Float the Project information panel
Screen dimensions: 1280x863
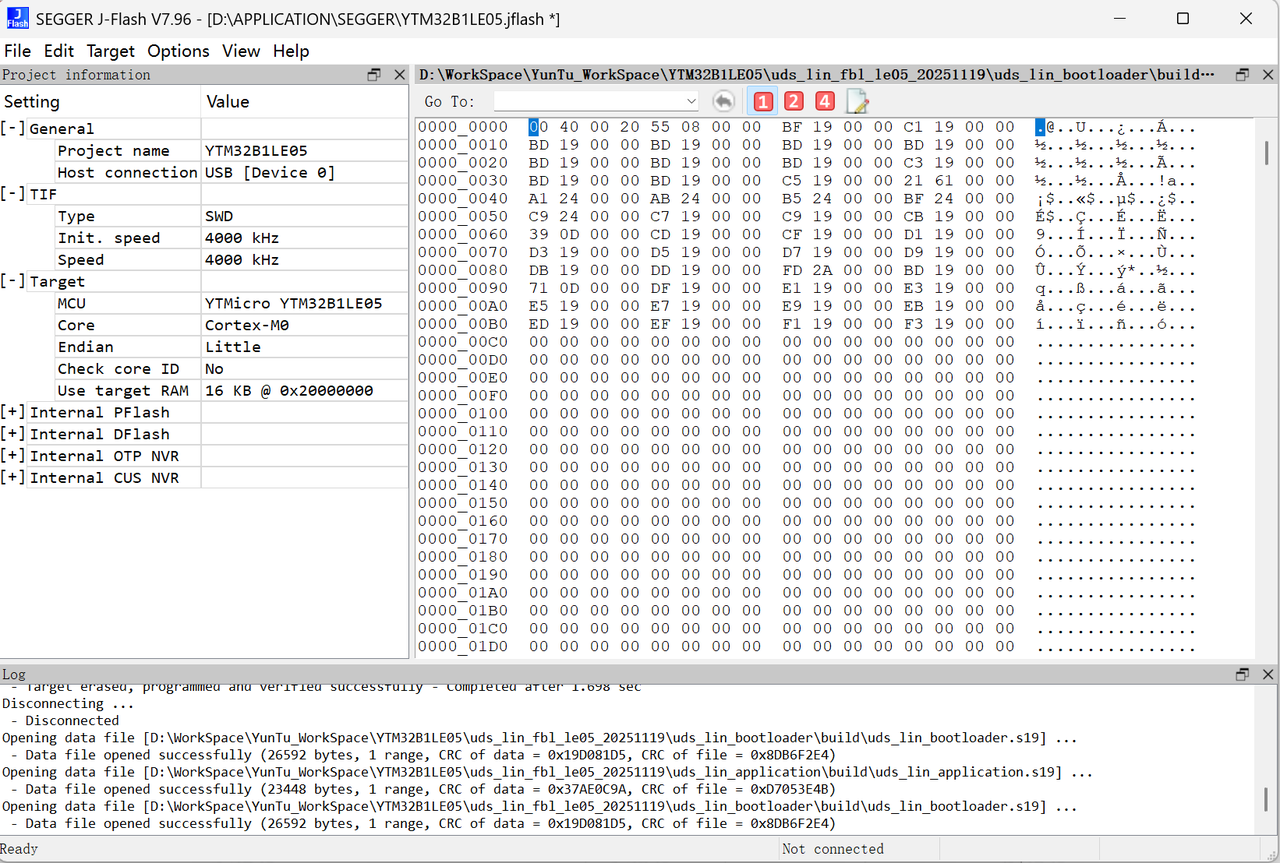coord(375,75)
